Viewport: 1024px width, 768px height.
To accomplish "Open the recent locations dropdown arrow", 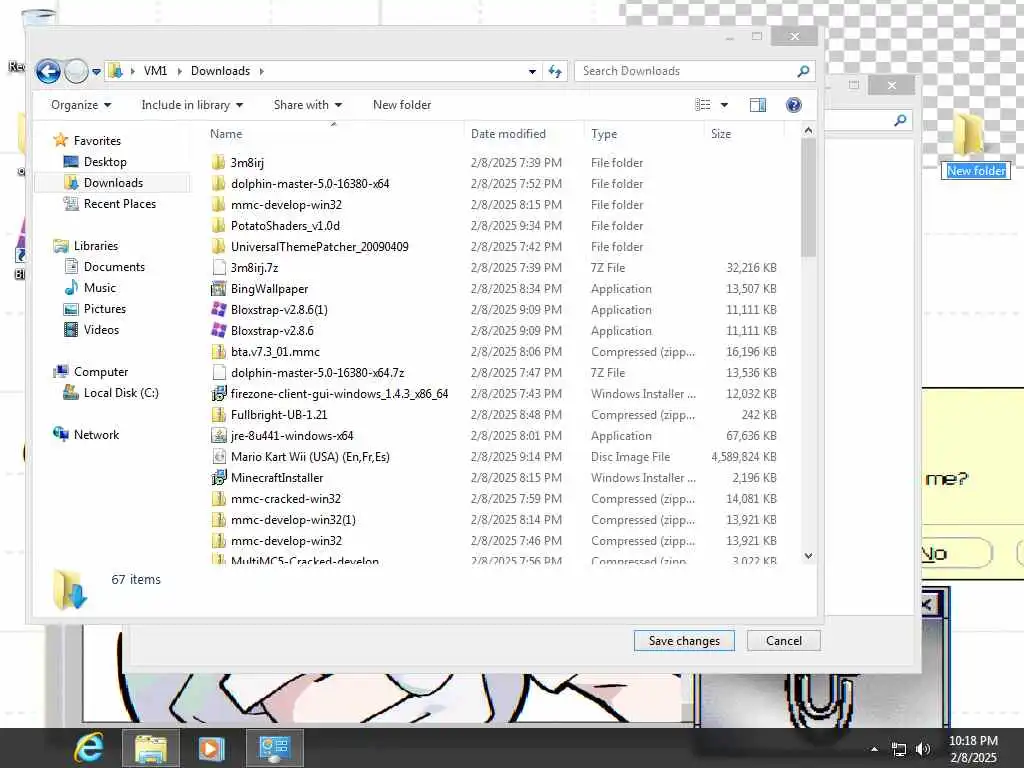I will tap(97, 71).
